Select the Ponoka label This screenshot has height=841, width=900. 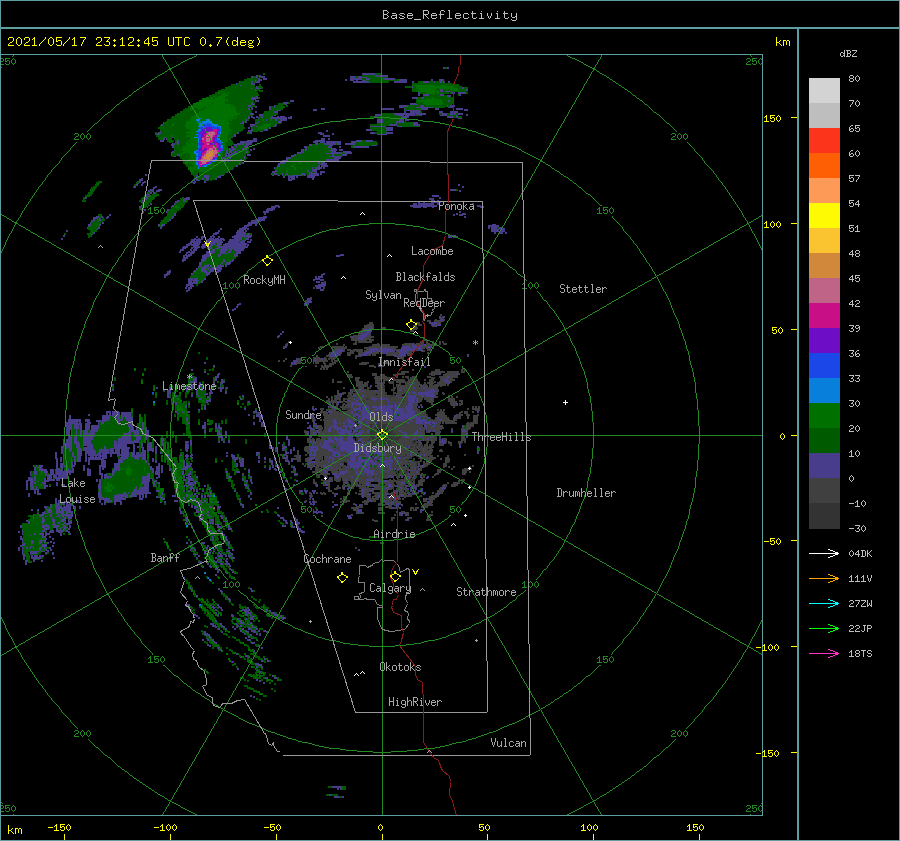(456, 206)
